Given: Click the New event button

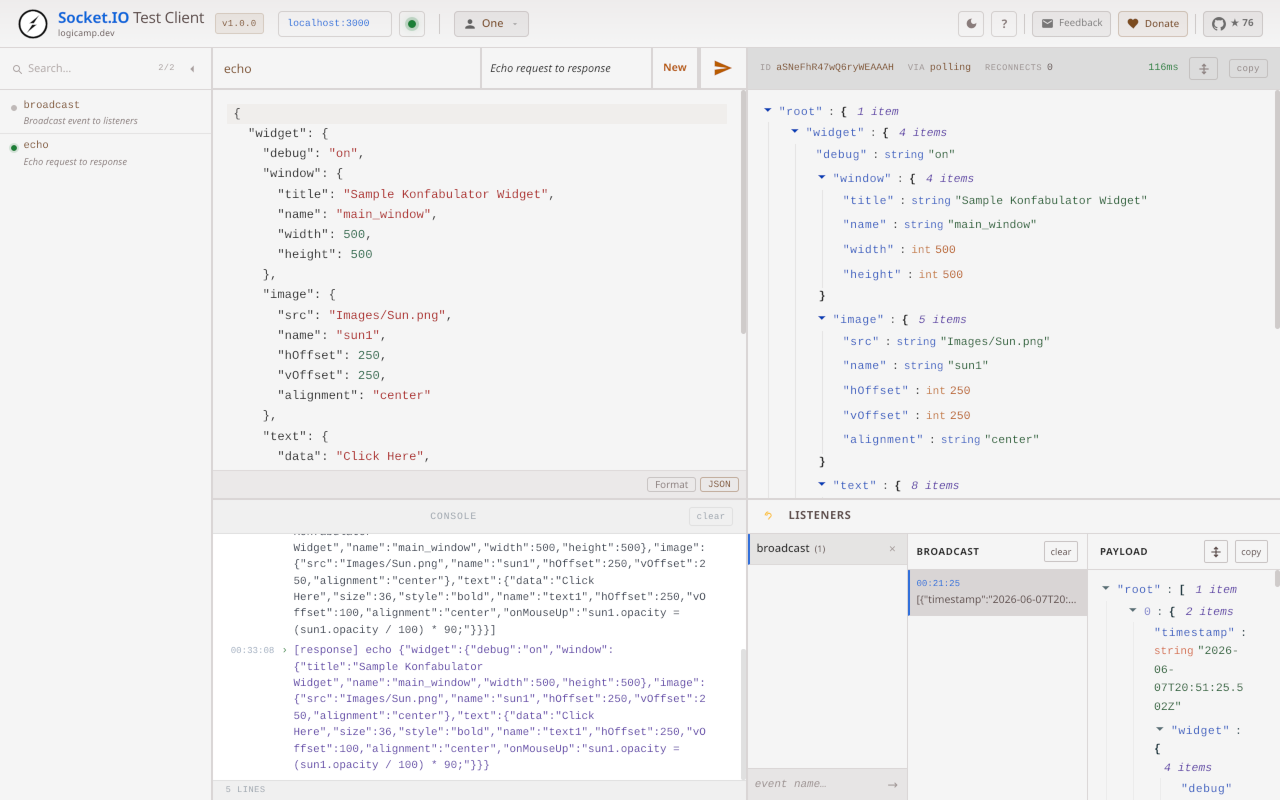Looking at the screenshot, I should pyautogui.click(x=675, y=68).
